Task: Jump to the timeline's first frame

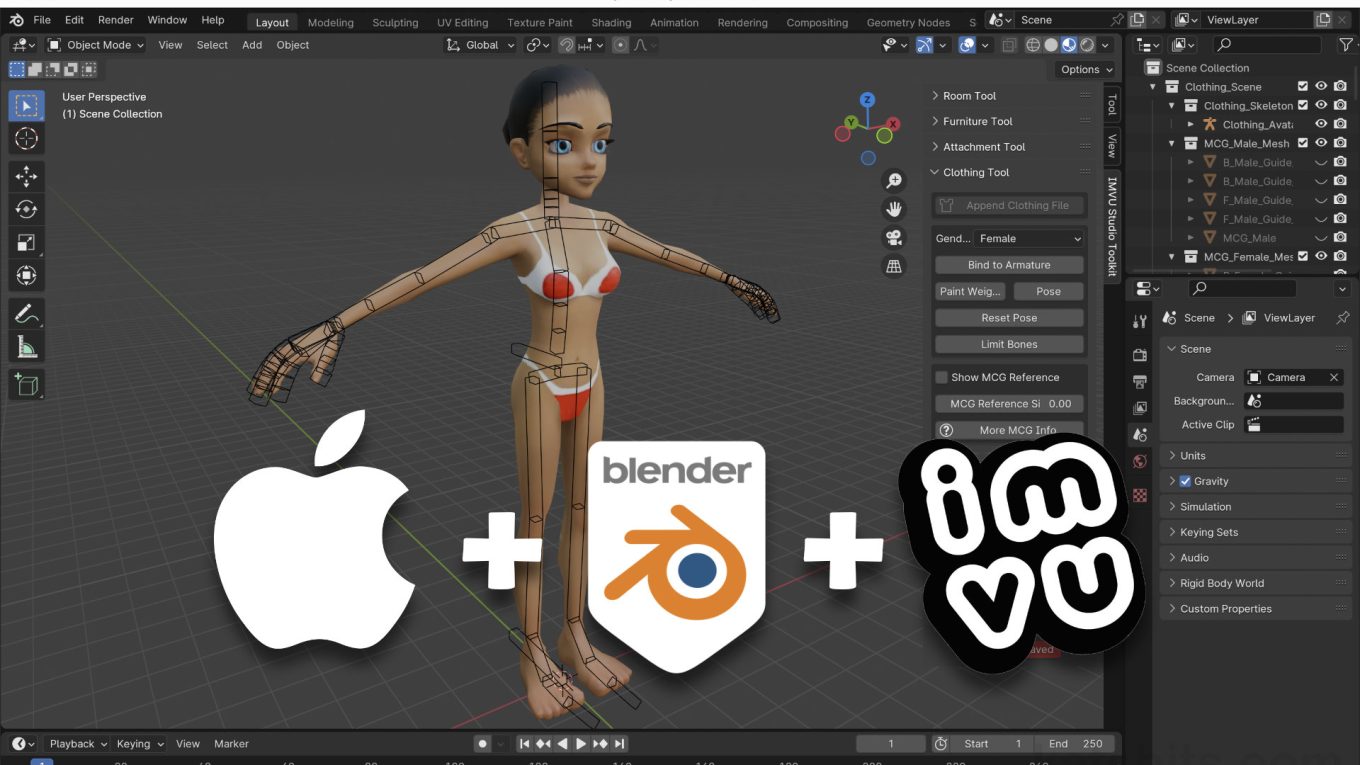Action: (524, 744)
